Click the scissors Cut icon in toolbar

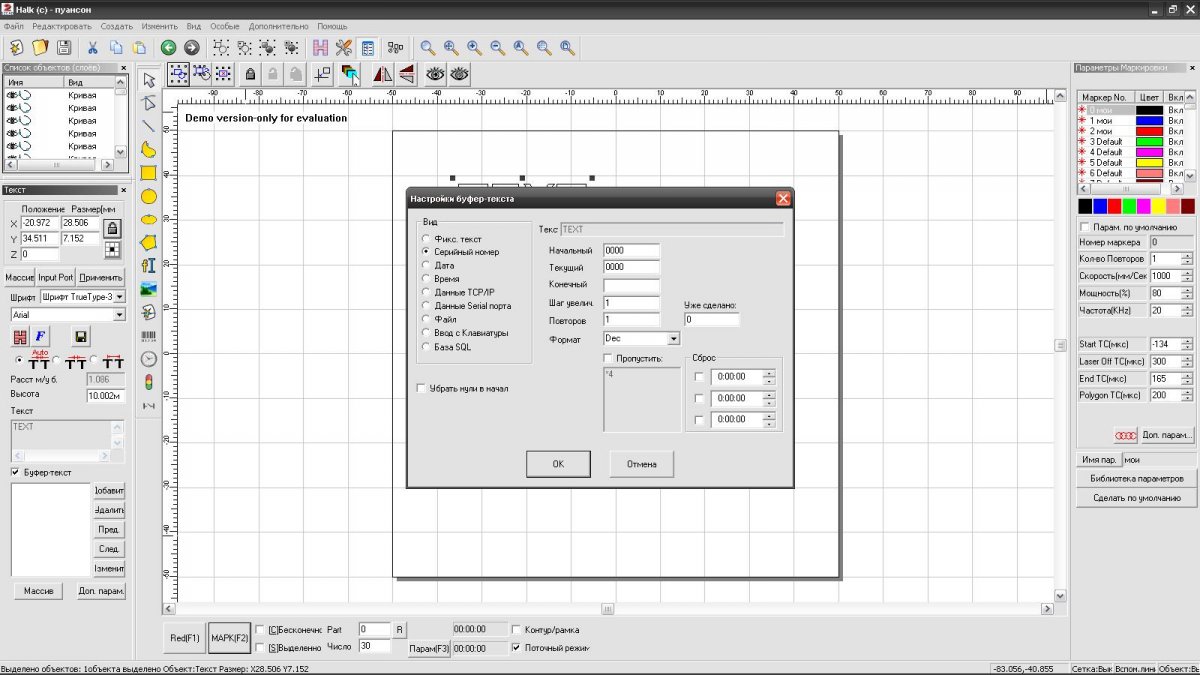(92, 47)
